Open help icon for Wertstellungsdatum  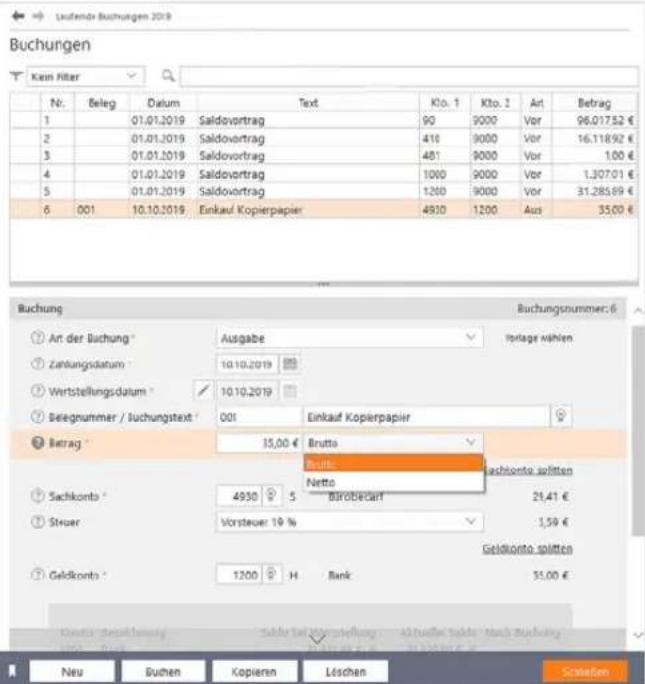pyautogui.click(x=38, y=390)
